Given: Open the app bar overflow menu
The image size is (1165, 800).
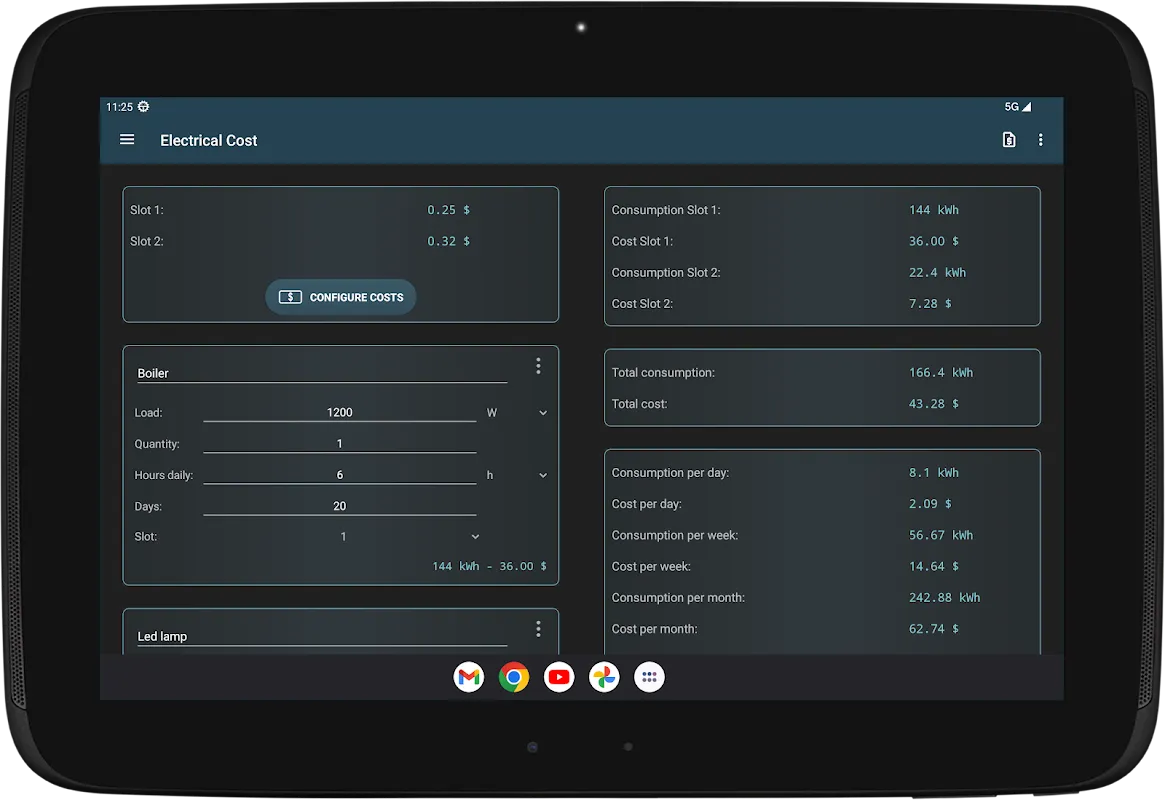Looking at the screenshot, I should pos(1040,140).
